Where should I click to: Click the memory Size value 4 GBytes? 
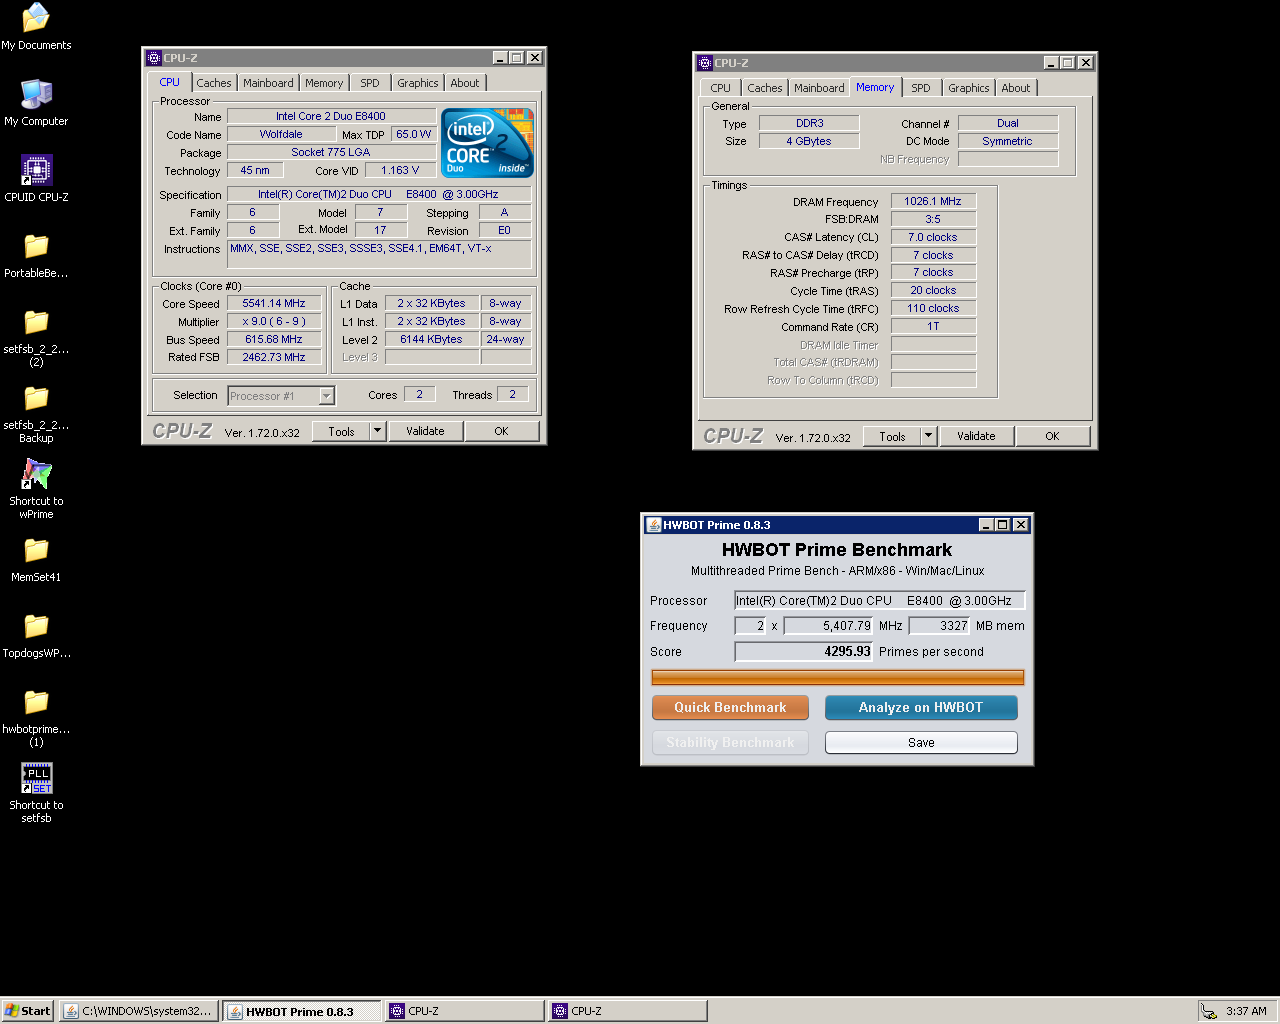[809, 141]
